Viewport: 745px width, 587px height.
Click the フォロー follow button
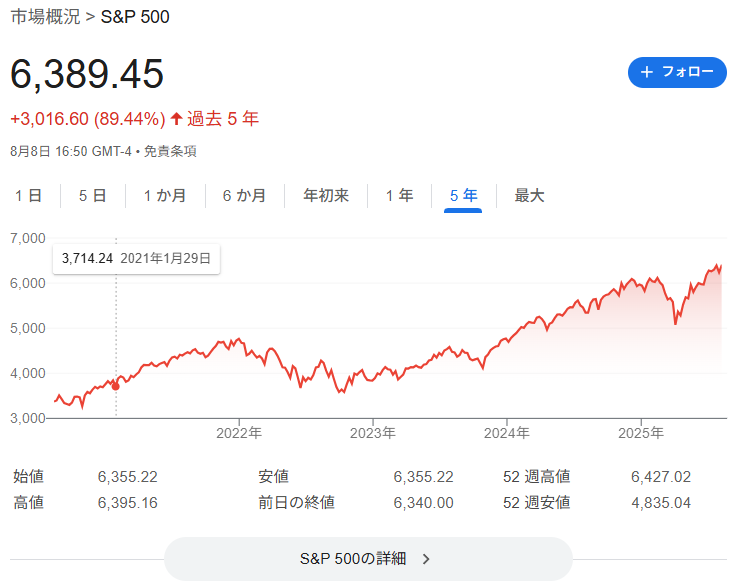tap(677, 72)
